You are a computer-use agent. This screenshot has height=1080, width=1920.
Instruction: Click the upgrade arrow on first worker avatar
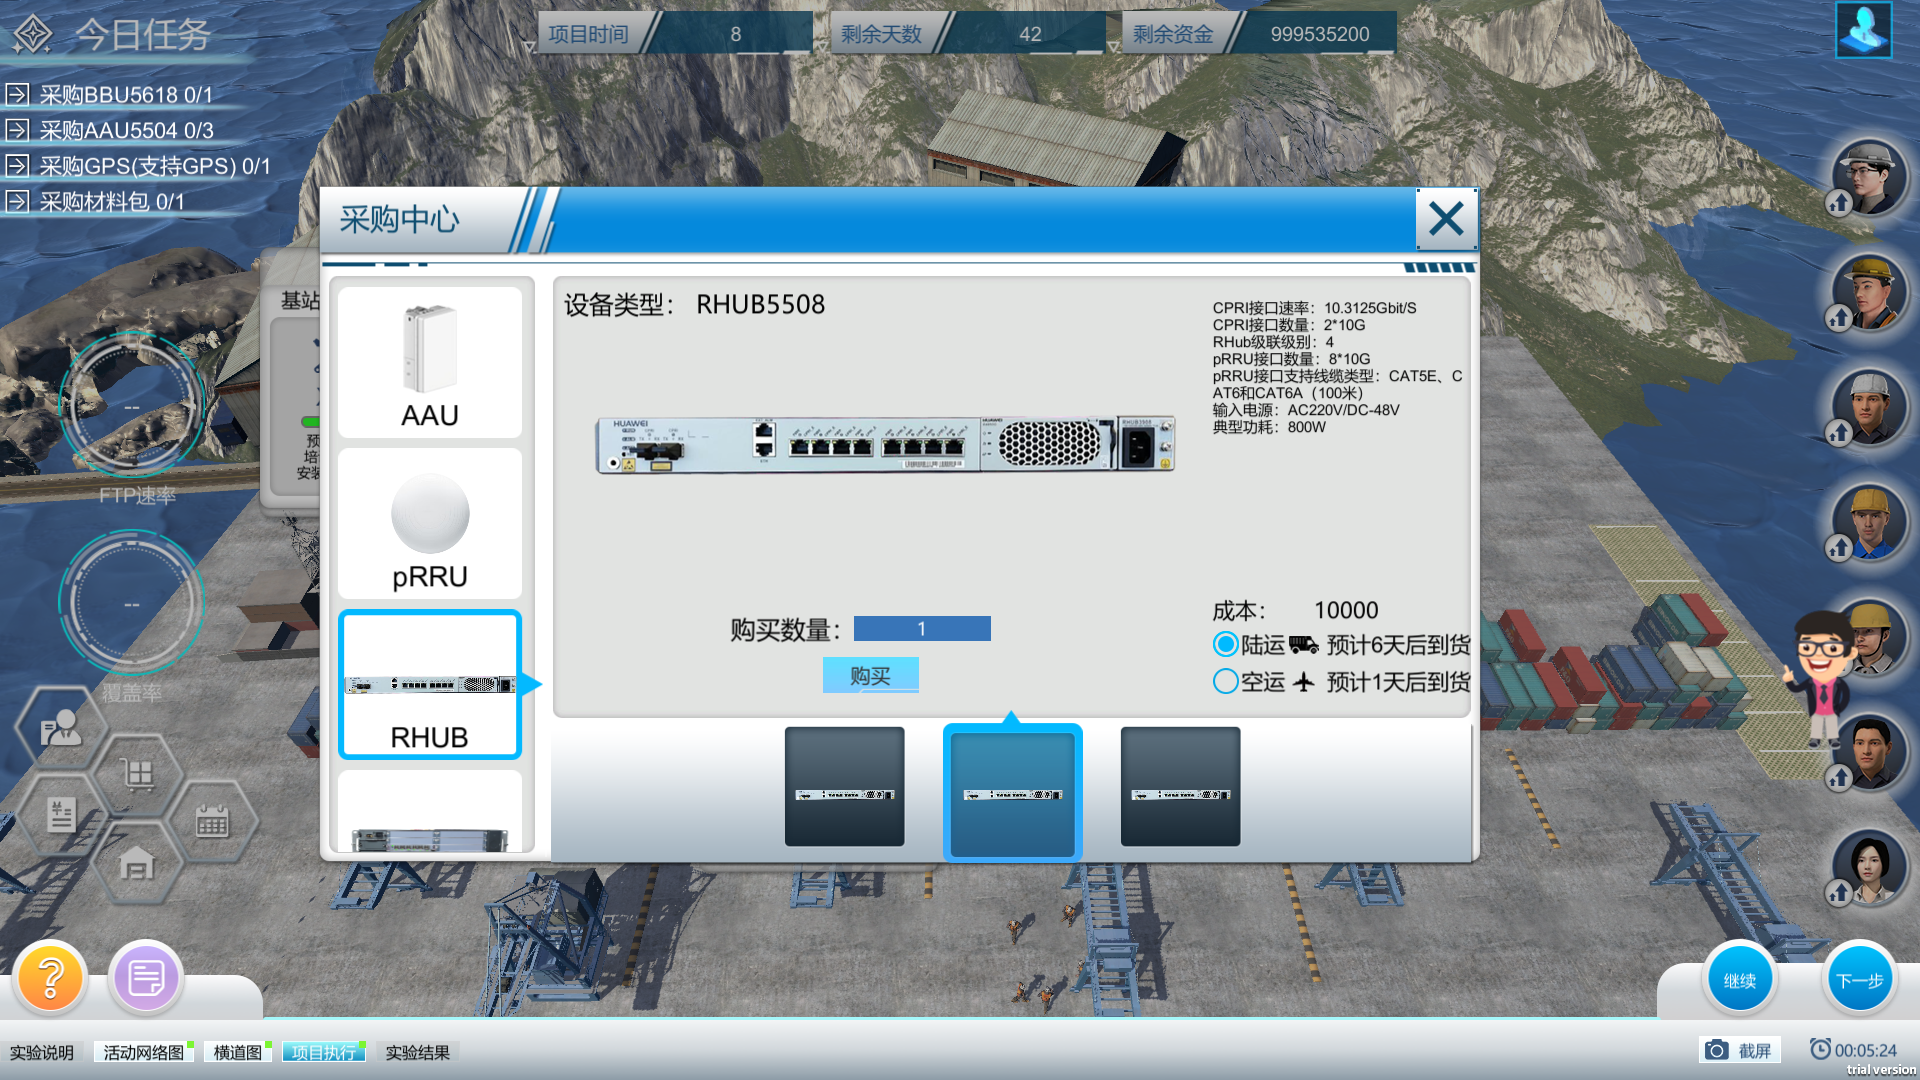1839,204
